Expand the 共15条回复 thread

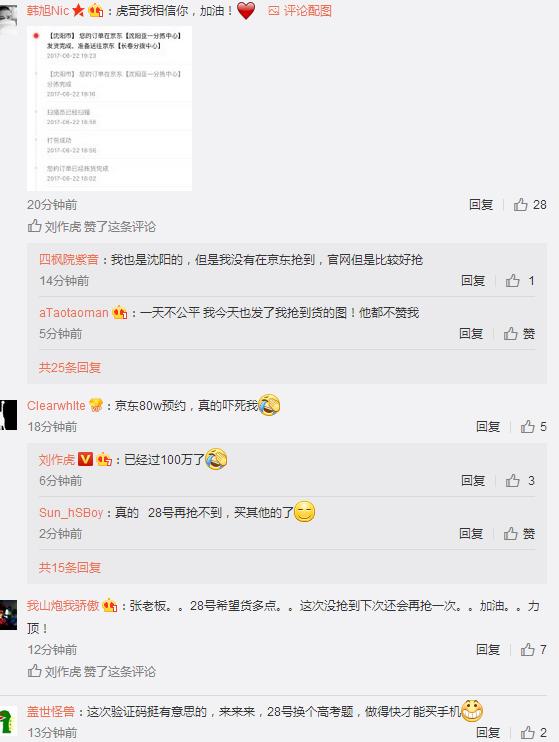coord(70,568)
